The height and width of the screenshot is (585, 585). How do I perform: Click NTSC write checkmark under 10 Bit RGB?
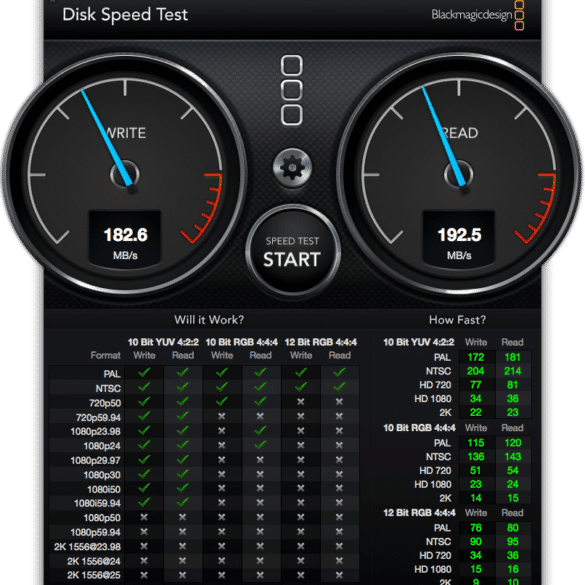pos(222,387)
